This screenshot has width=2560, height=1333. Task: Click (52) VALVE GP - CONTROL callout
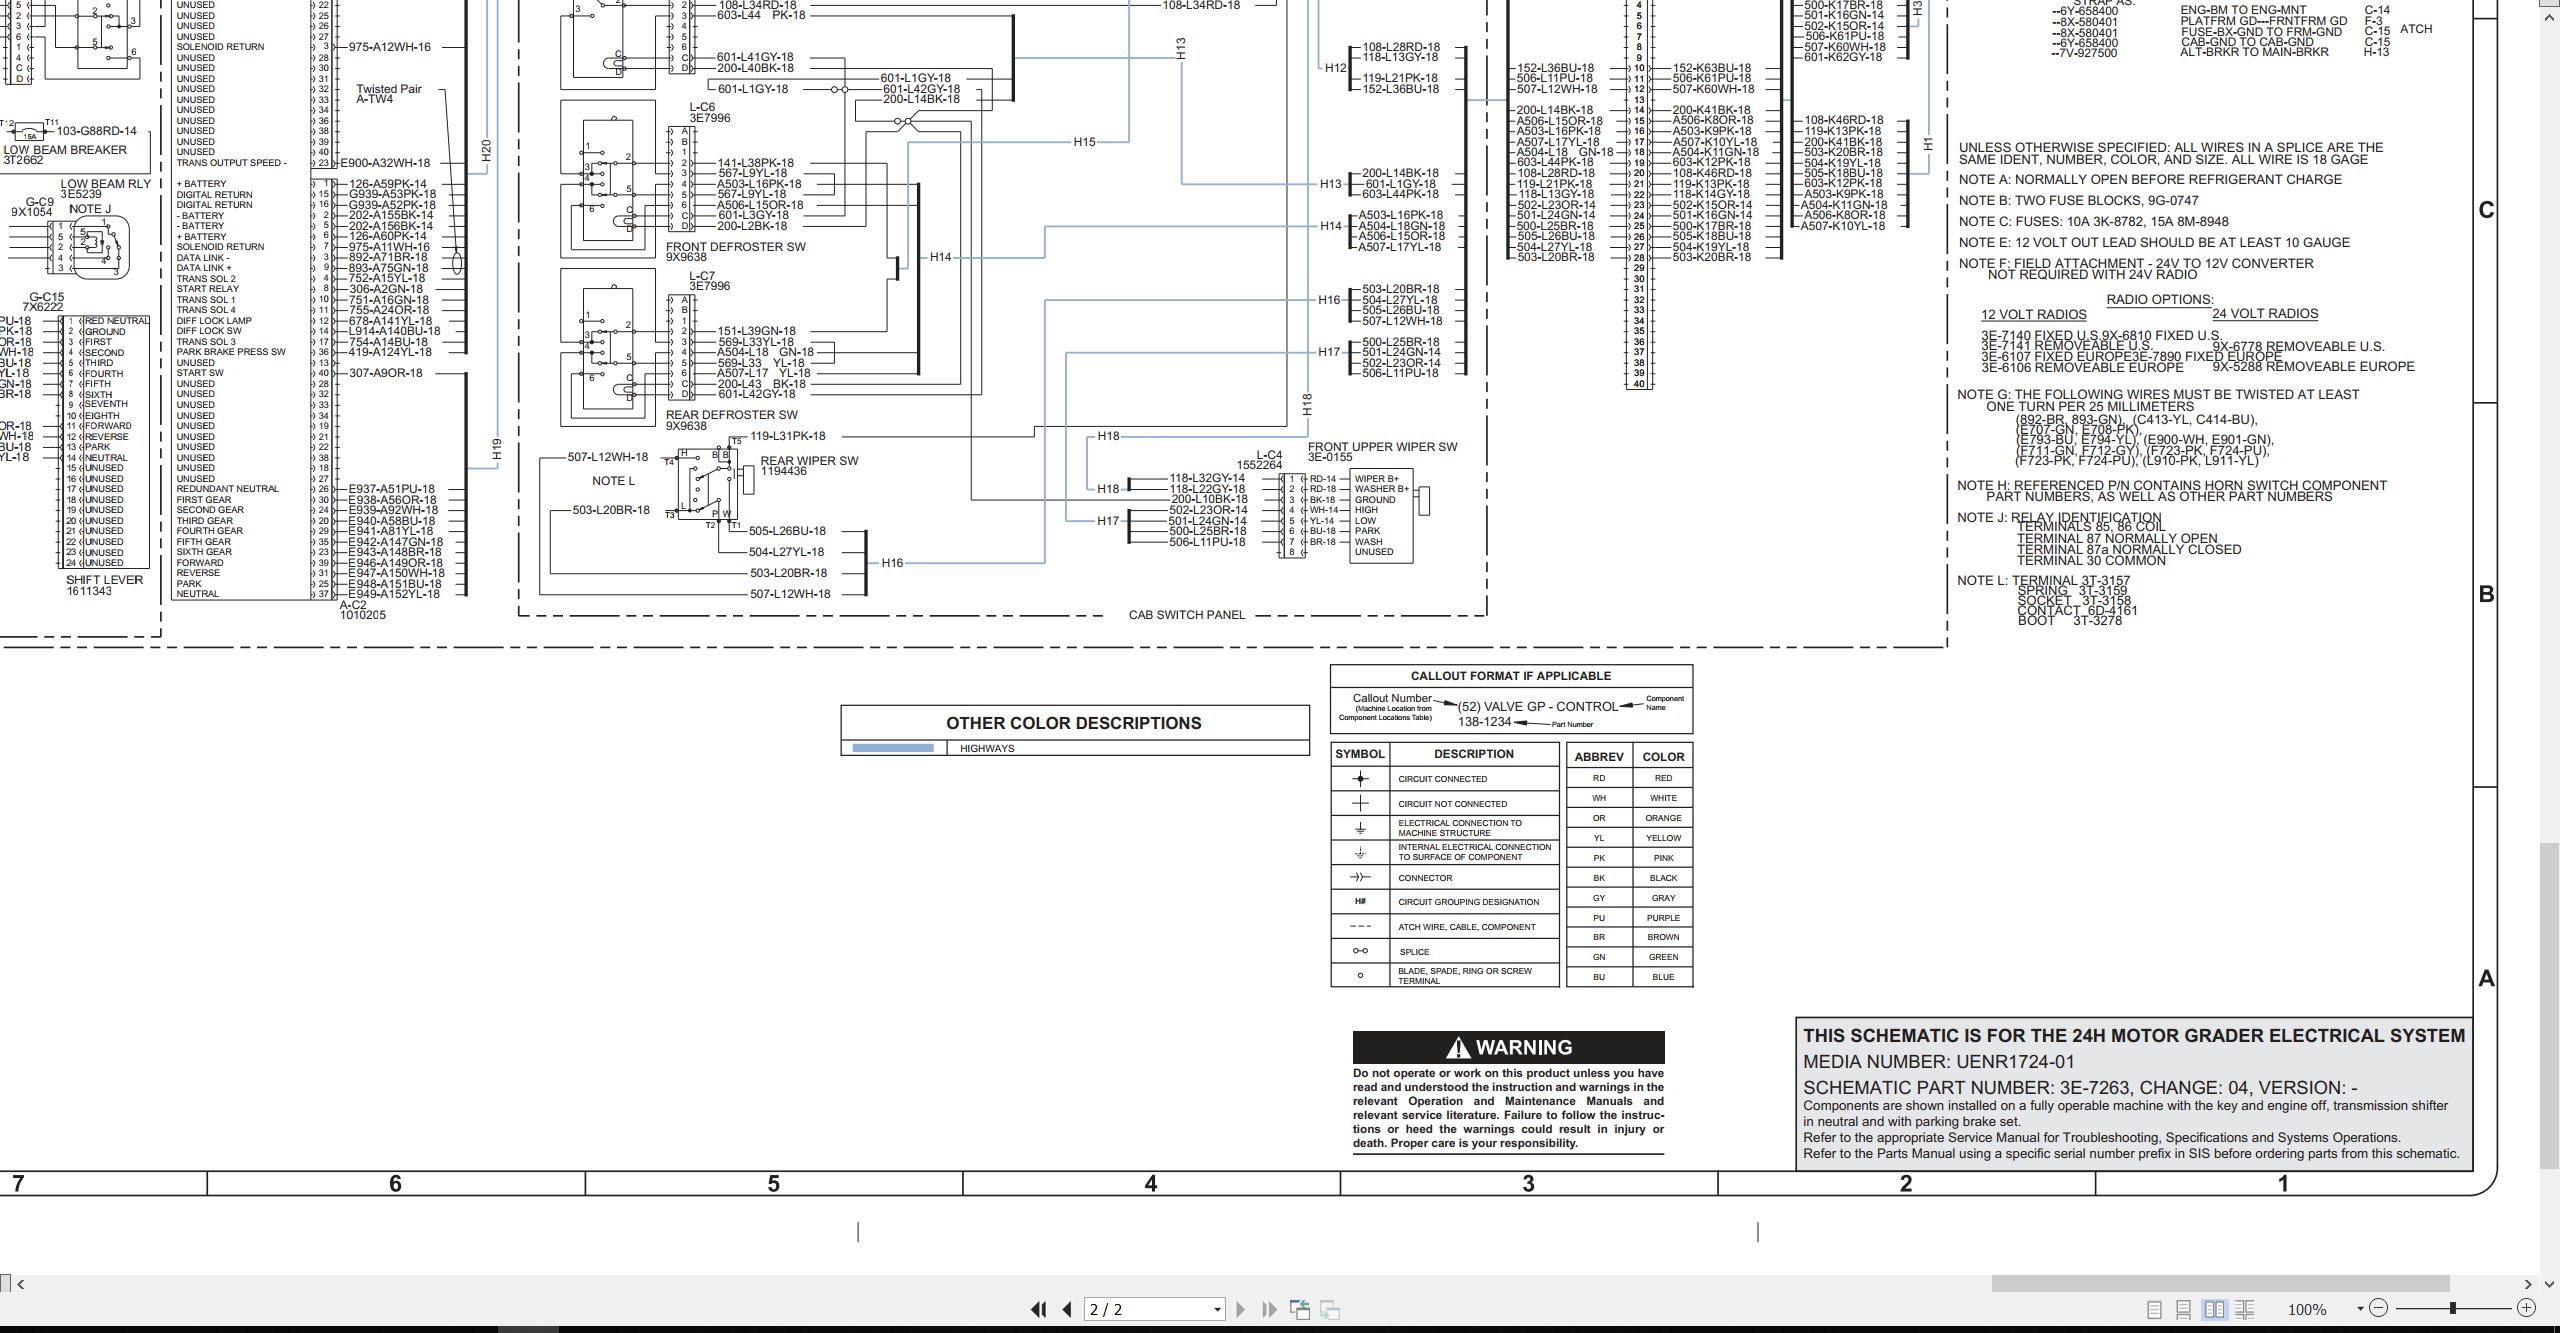[1538, 706]
